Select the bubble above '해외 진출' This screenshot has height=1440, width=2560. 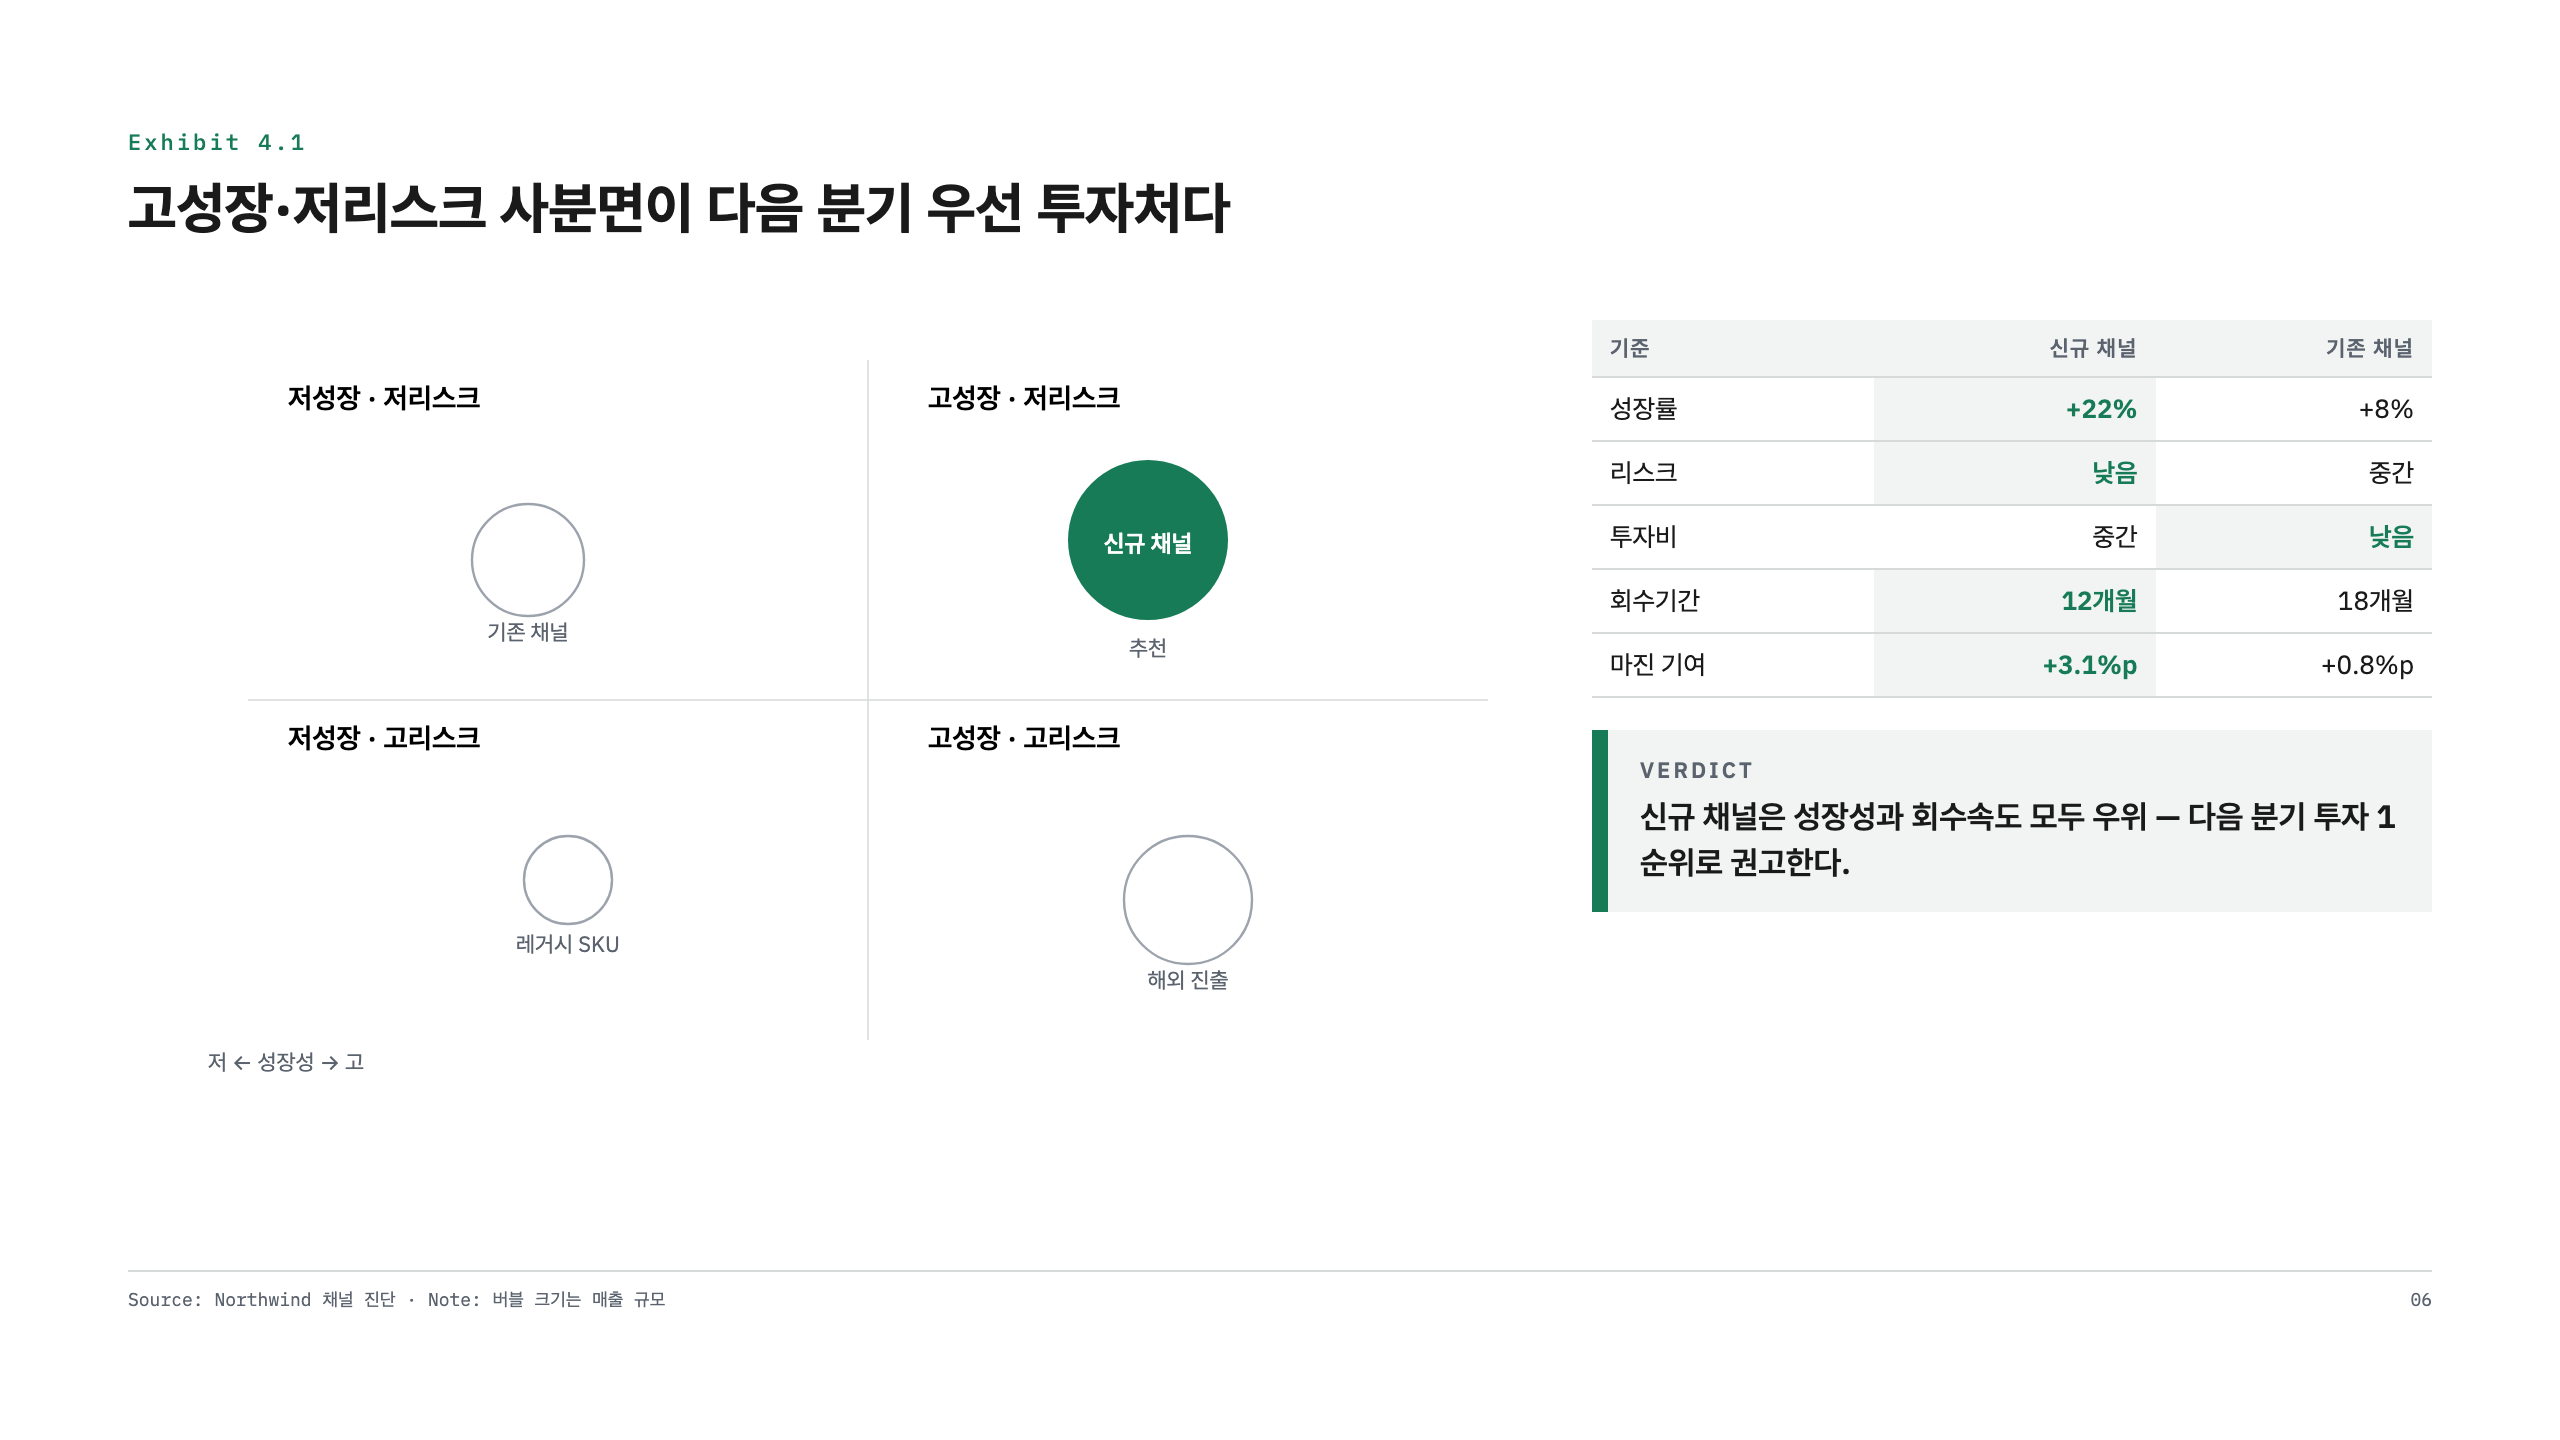(1188, 900)
